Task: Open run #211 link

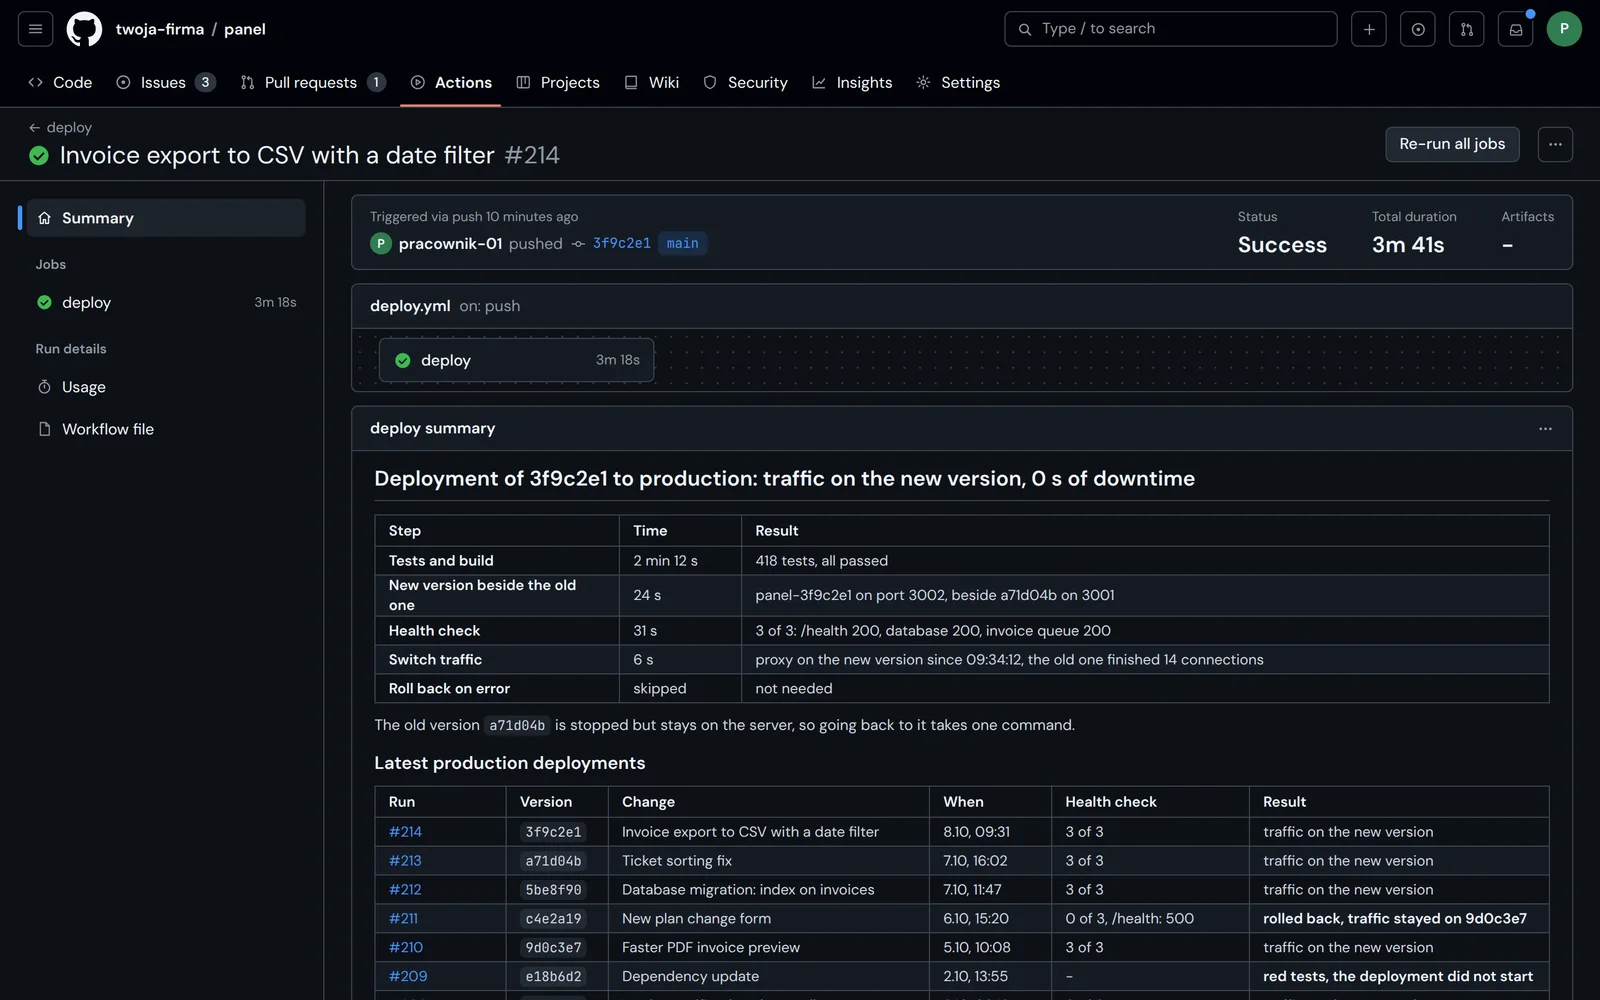Action: pyautogui.click(x=403, y=919)
